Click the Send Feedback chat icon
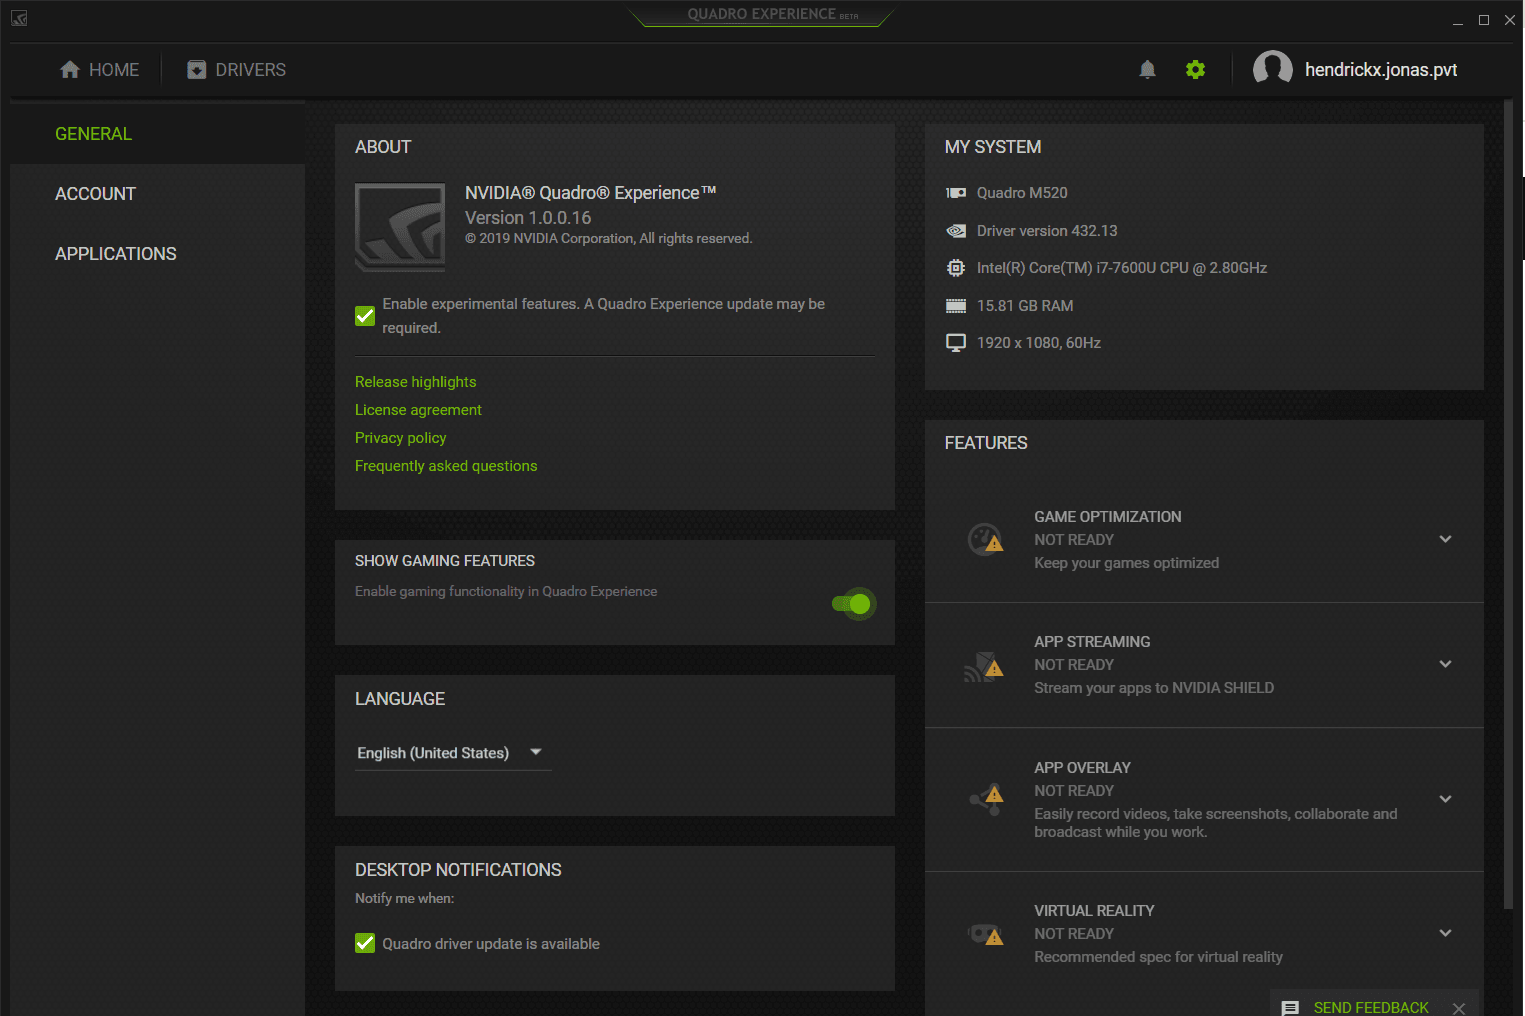This screenshot has height=1016, width=1525. tap(1290, 1007)
